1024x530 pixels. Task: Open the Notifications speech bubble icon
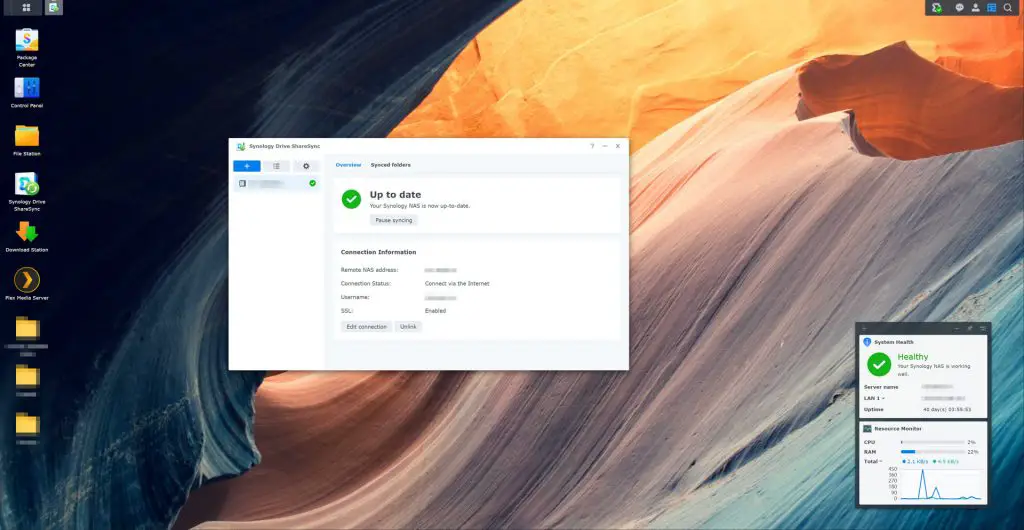pyautogui.click(x=959, y=7)
